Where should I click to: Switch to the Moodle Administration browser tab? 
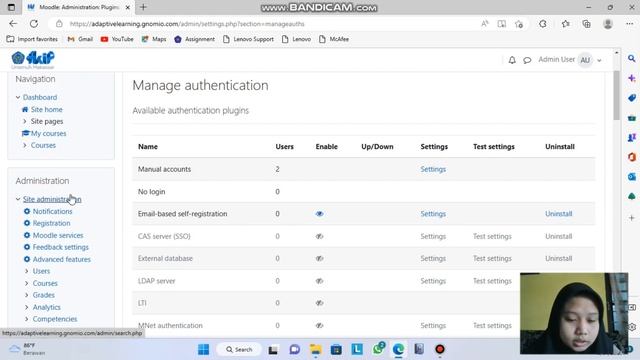[x=78, y=7]
